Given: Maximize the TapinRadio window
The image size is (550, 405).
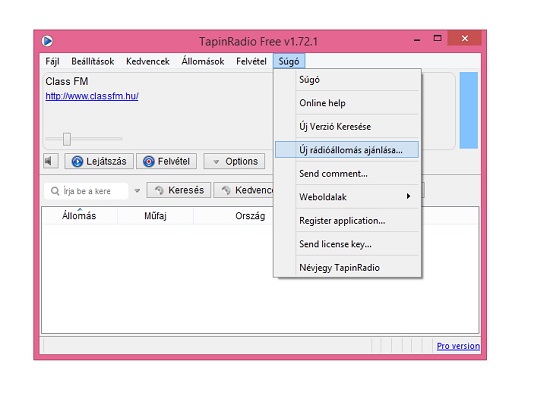Looking at the screenshot, I should 437,38.
